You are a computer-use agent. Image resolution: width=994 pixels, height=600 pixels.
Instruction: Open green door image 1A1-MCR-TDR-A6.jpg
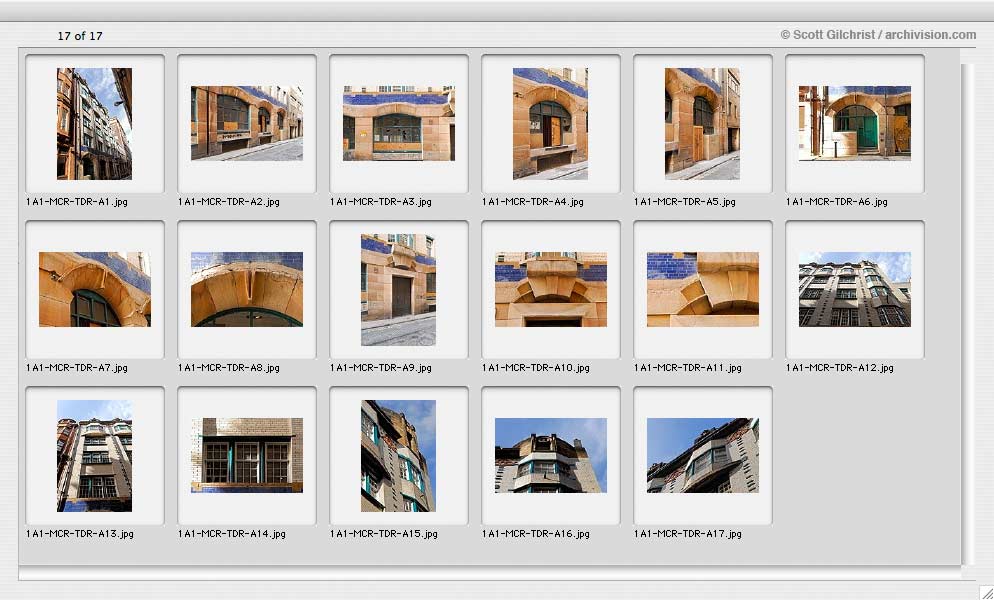pyautogui.click(x=855, y=123)
